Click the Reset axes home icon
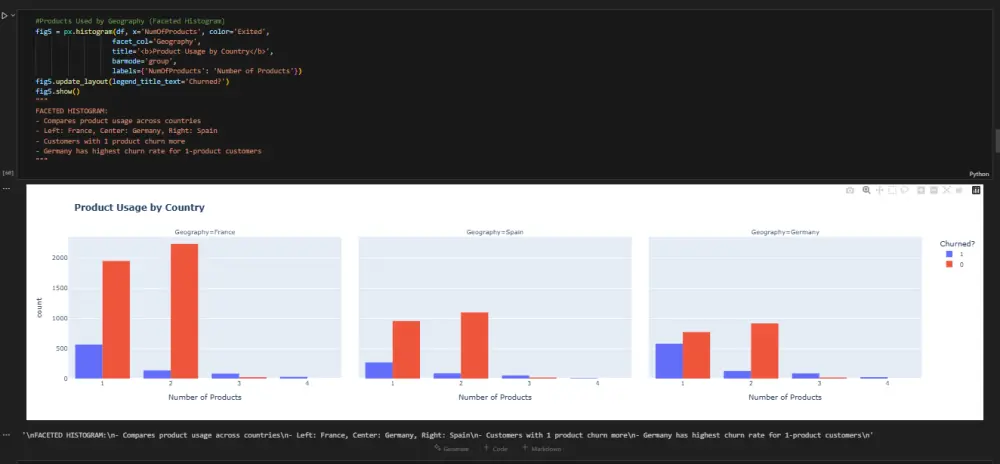 tap(959, 190)
